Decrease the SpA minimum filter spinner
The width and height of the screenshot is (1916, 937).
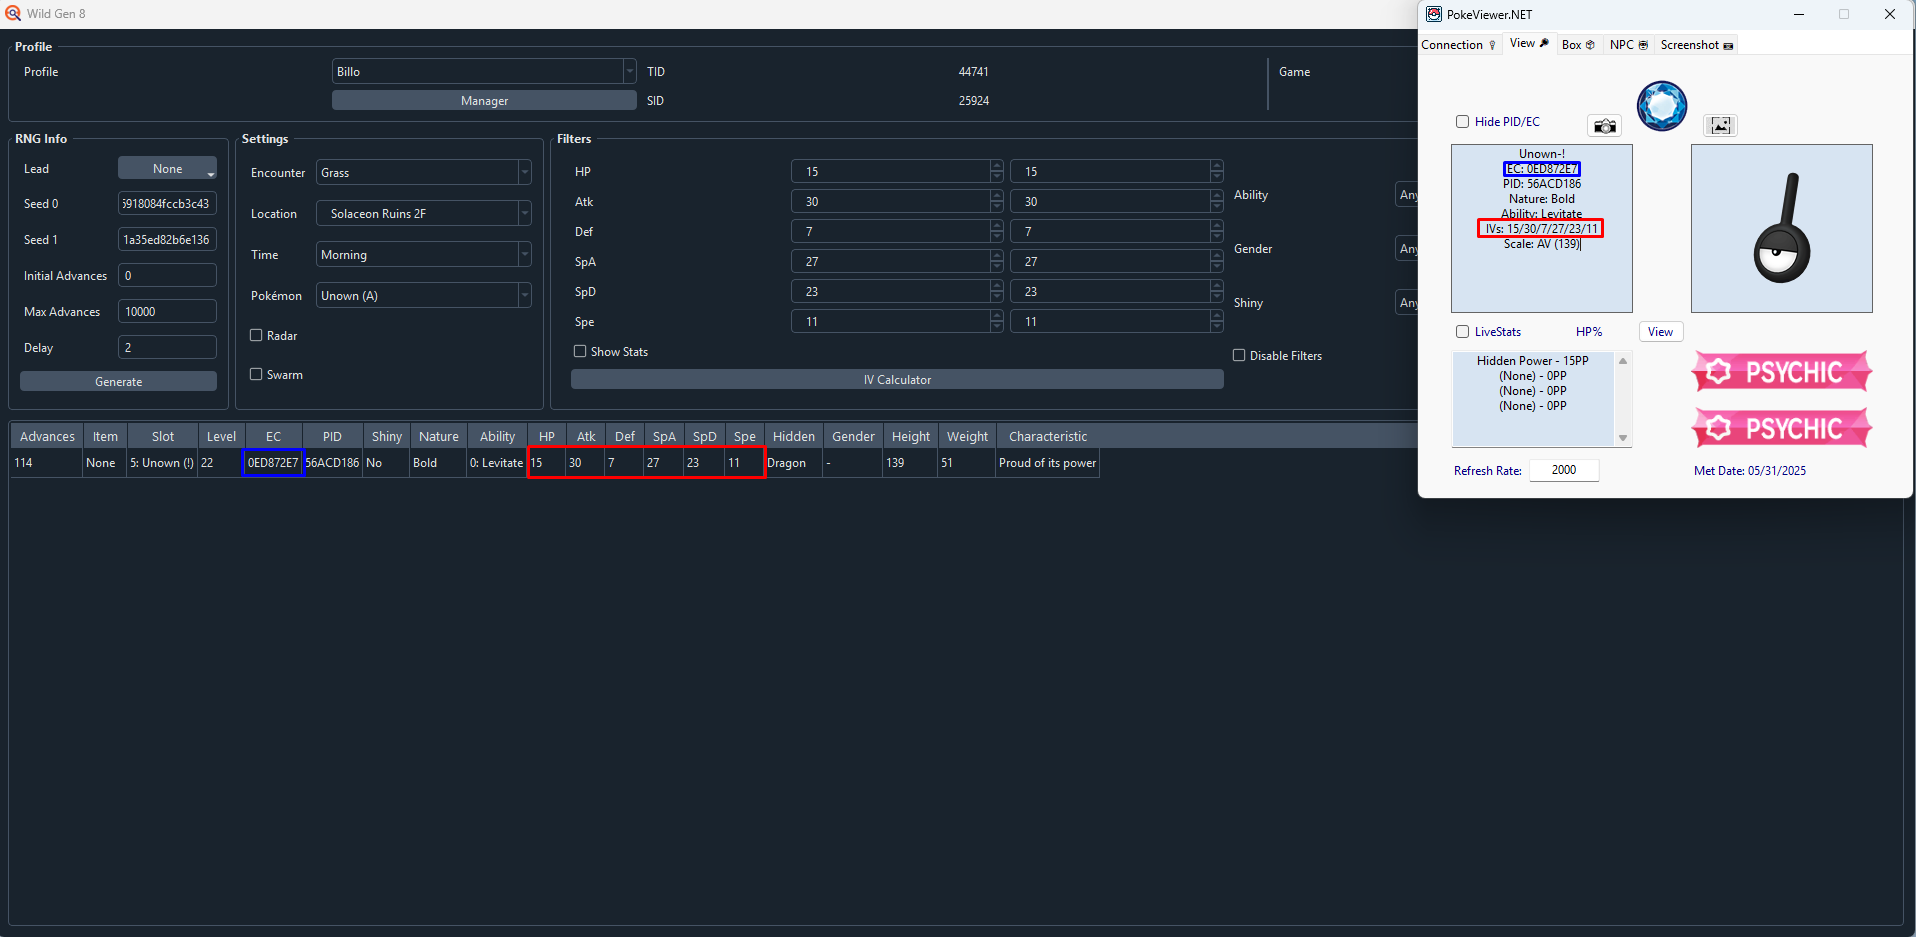997,267
